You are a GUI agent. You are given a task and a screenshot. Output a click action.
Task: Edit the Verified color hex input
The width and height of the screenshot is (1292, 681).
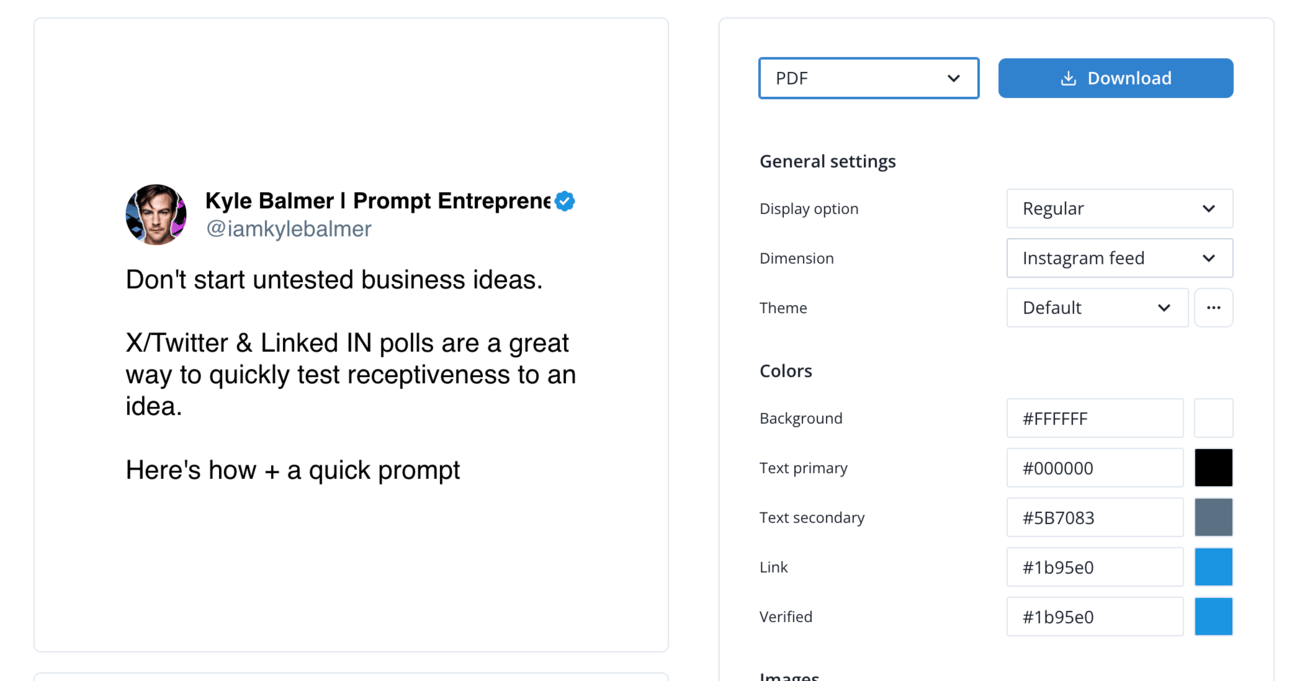pyautogui.click(x=1094, y=617)
